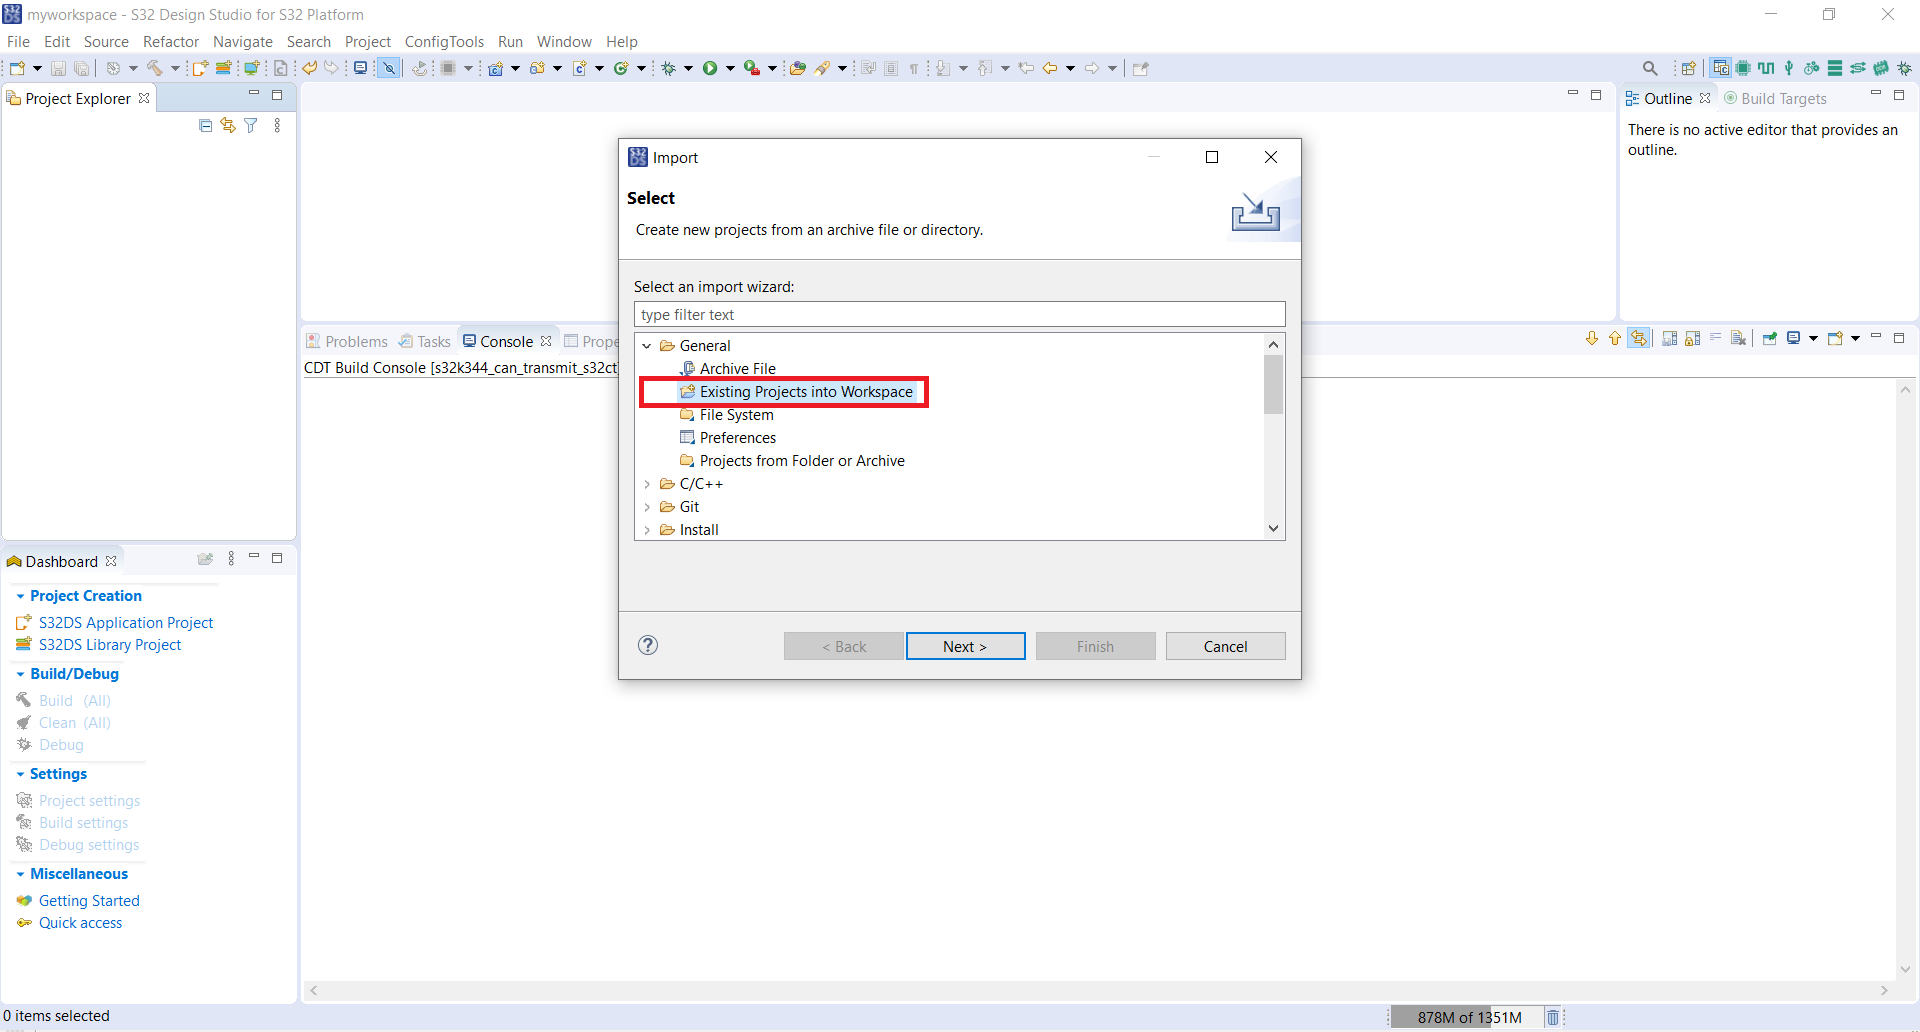
Task: Click the Next button in the Import wizard
Action: [x=964, y=646]
